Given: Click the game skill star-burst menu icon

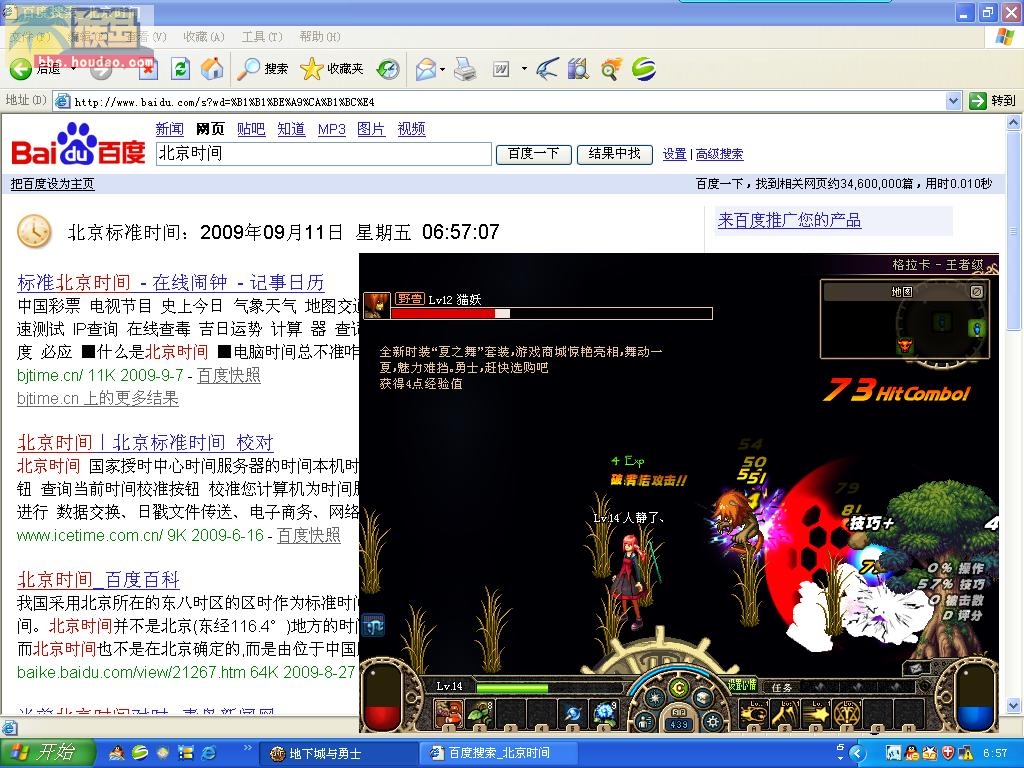Looking at the screenshot, I should click(655, 697).
